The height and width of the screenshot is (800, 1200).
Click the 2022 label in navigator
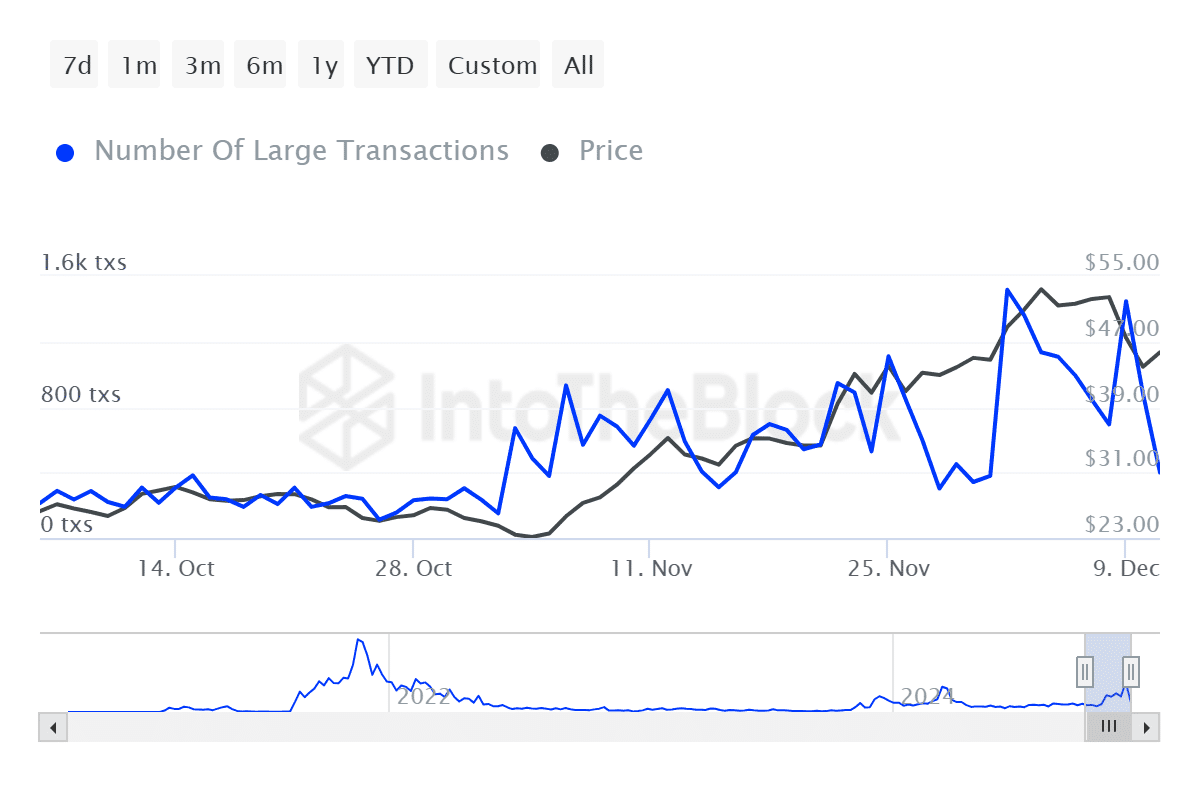point(423,696)
